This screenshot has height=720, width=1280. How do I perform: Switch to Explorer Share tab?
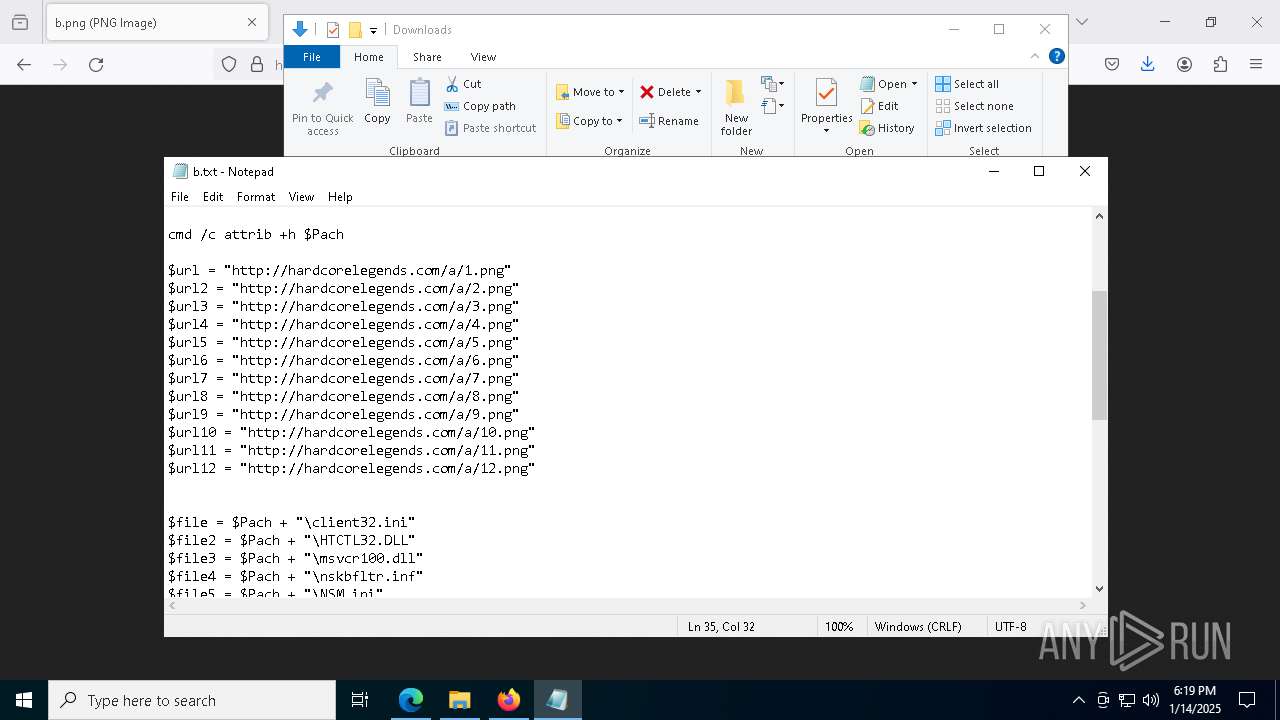(x=427, y=57)
